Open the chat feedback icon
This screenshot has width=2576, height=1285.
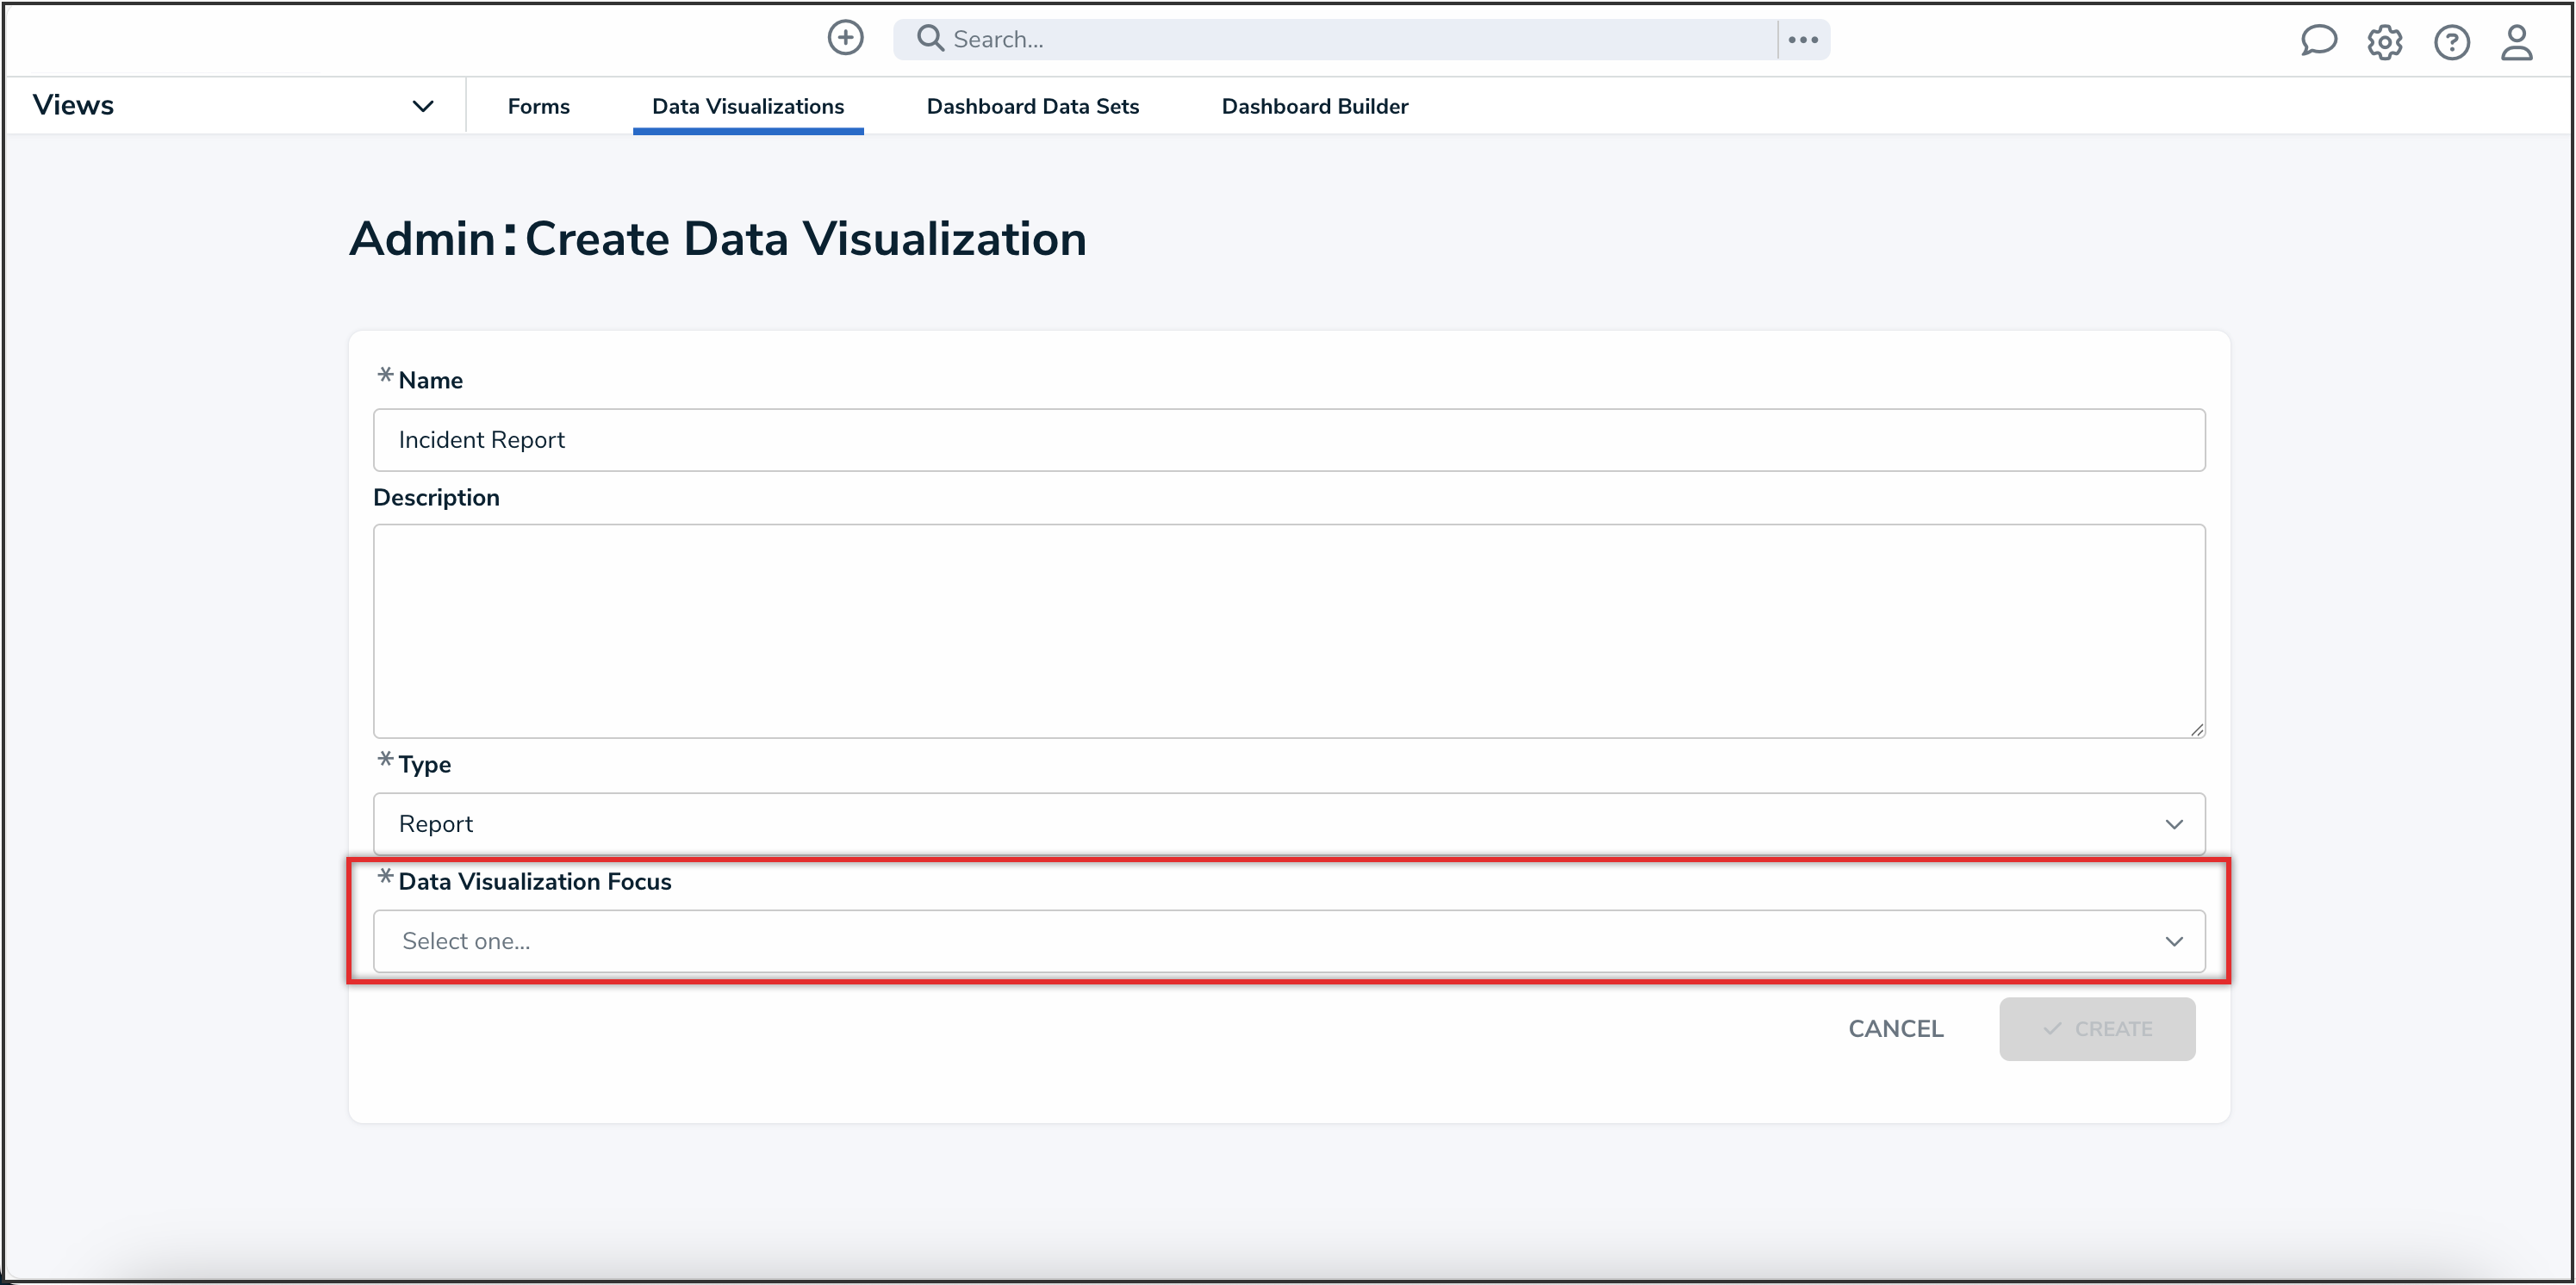click(2319, 41)
